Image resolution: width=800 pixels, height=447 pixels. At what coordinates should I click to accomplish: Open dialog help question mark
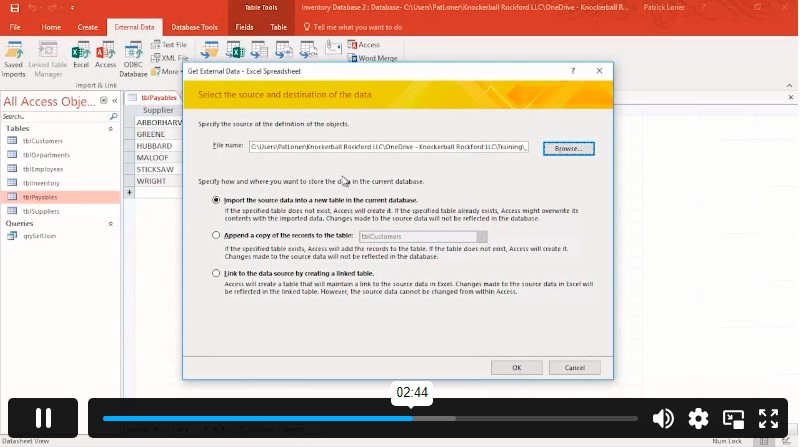click(573, 71)
